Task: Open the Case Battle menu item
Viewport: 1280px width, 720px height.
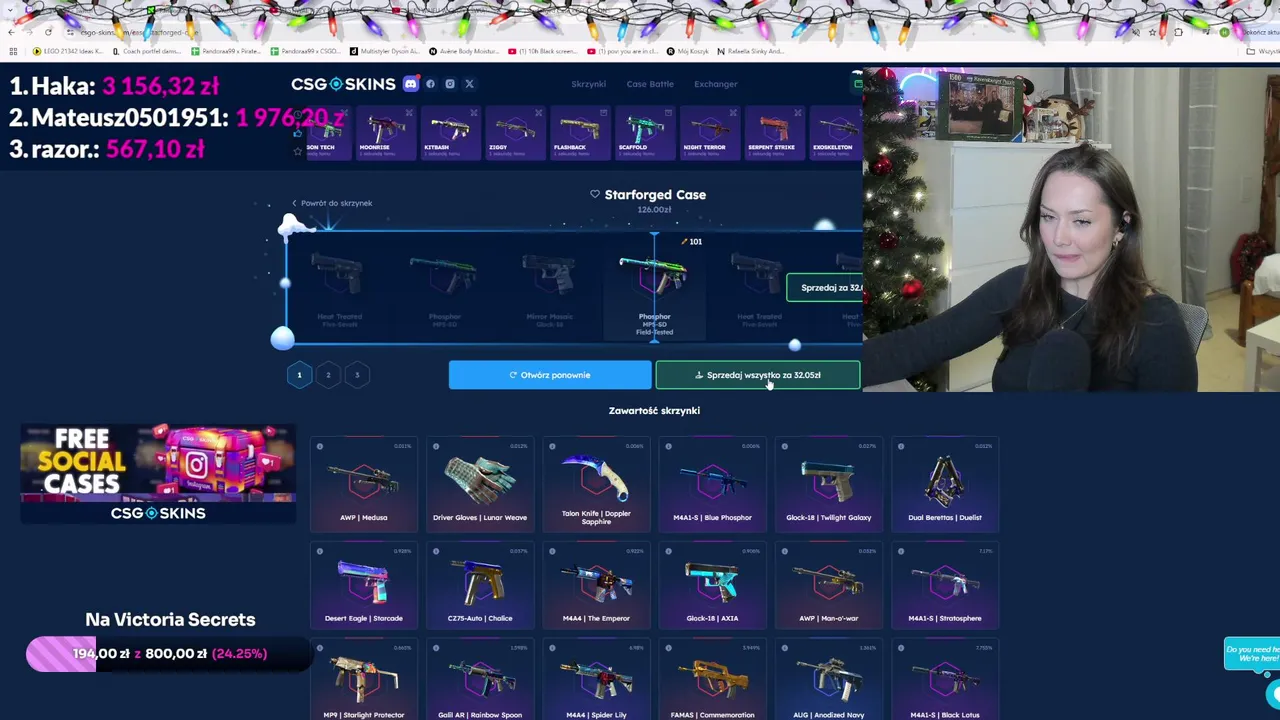Action: pyautogui.click(x=650, y=84)
